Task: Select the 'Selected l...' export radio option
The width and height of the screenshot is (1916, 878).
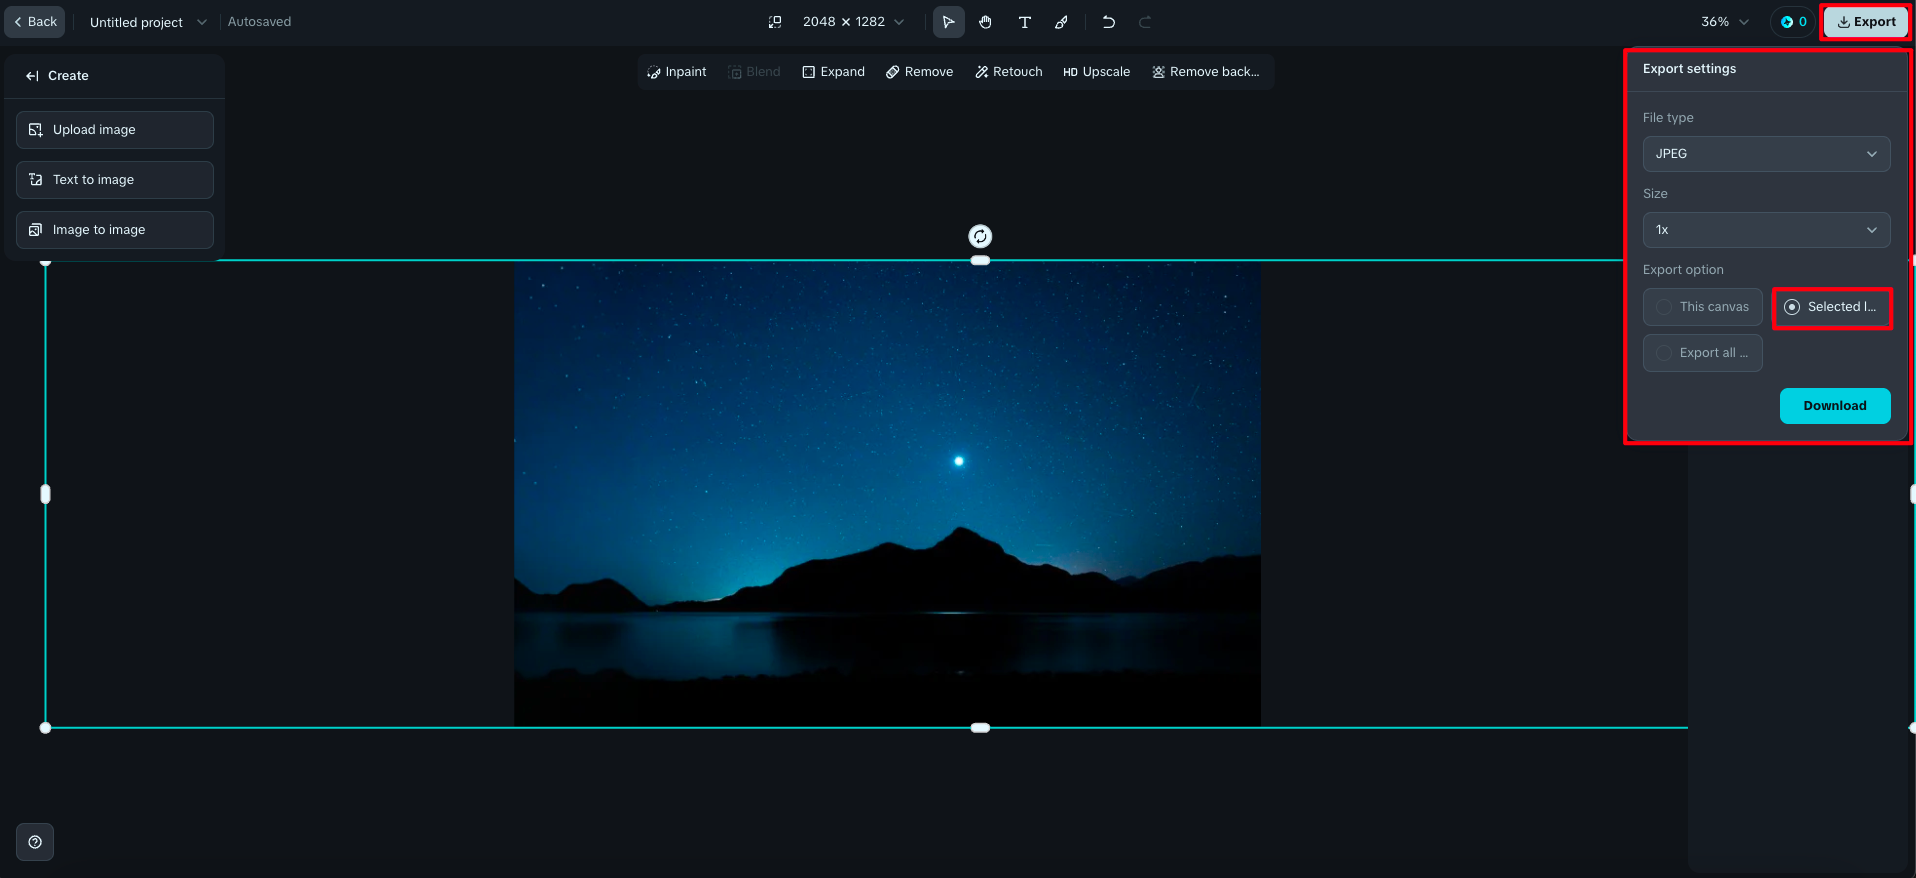Action: coord(1831,307)
